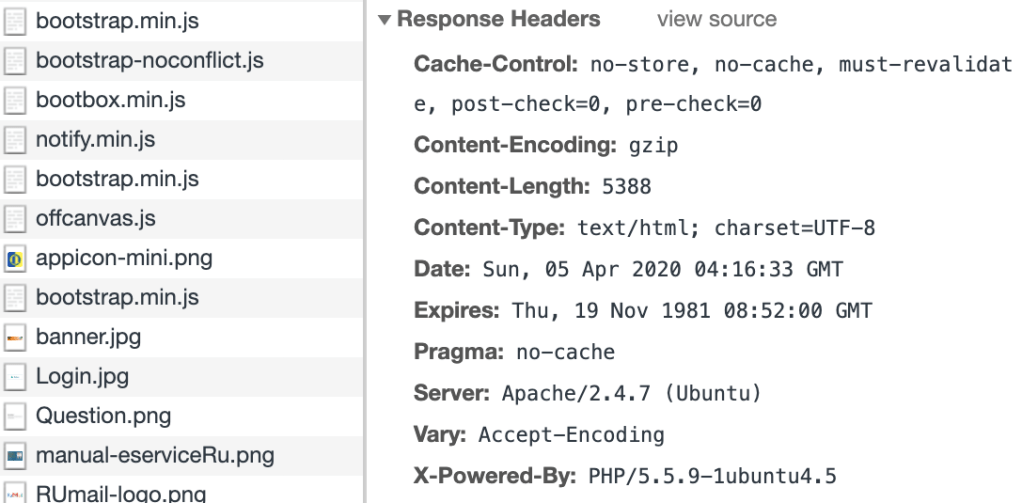Click the Cache-Control header name
This screenshot has height=503, width=1022.
[482, 65]
